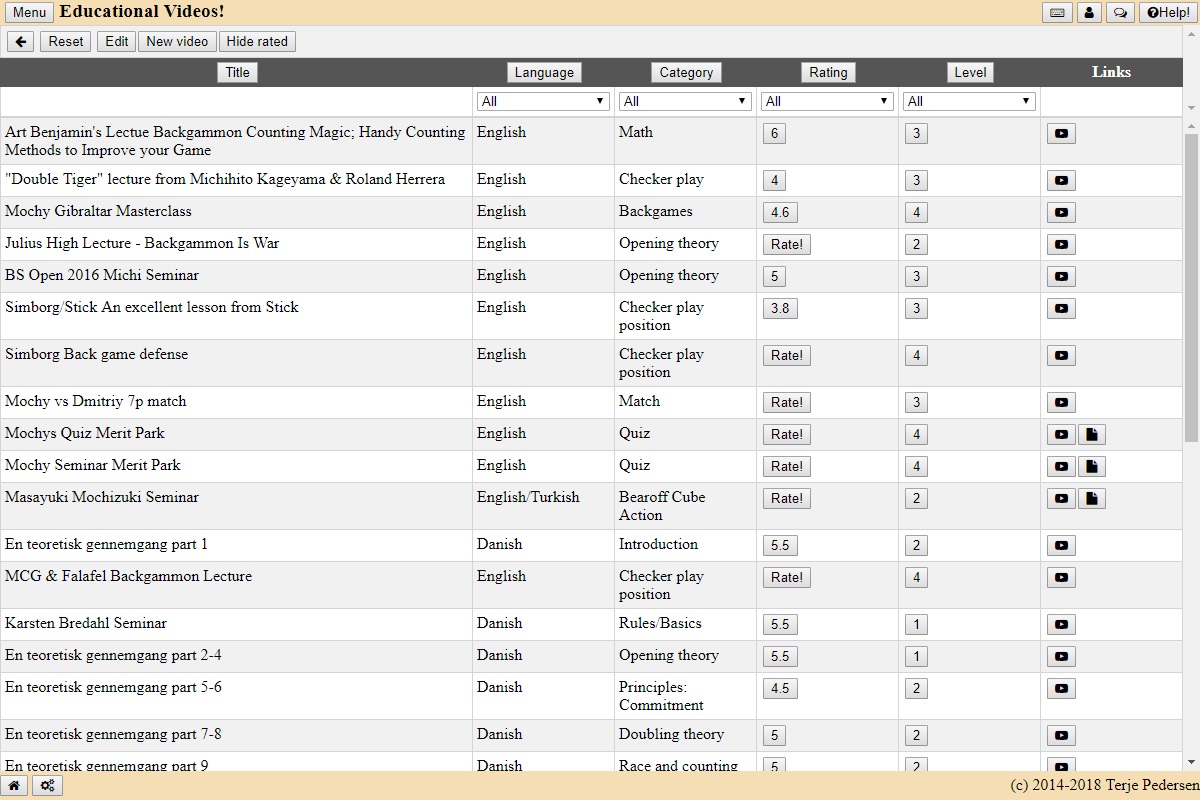Select the "Karsten Bredahl Seminar" title

coord(86,624)
